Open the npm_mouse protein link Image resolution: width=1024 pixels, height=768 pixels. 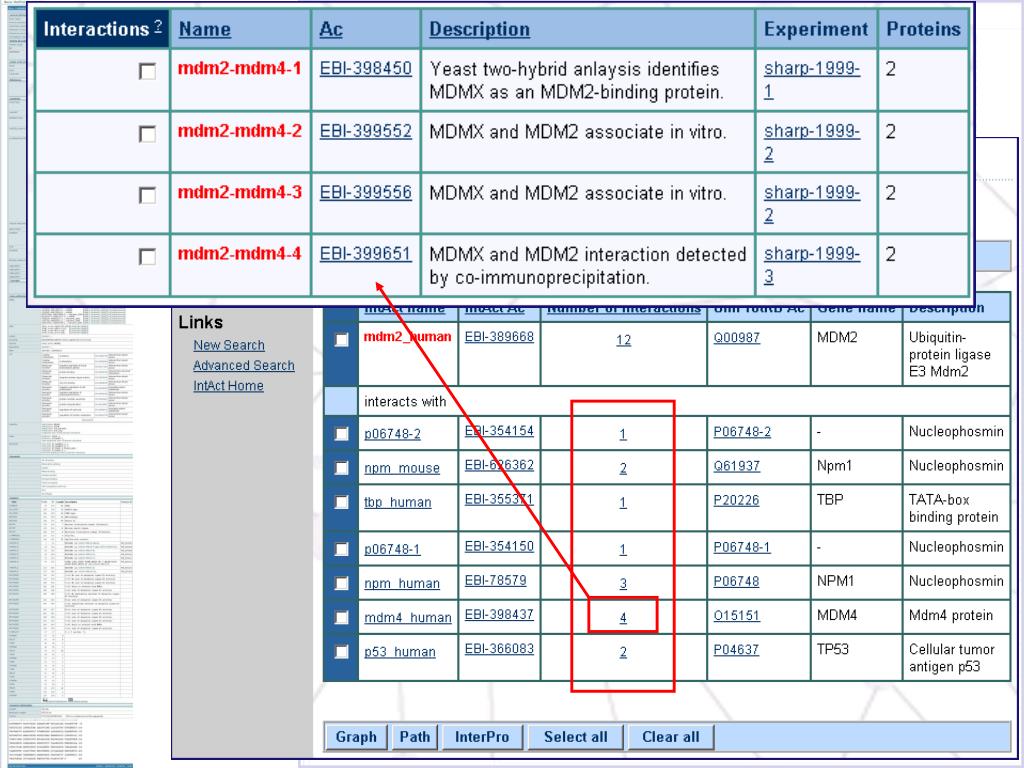coord(402,468)
